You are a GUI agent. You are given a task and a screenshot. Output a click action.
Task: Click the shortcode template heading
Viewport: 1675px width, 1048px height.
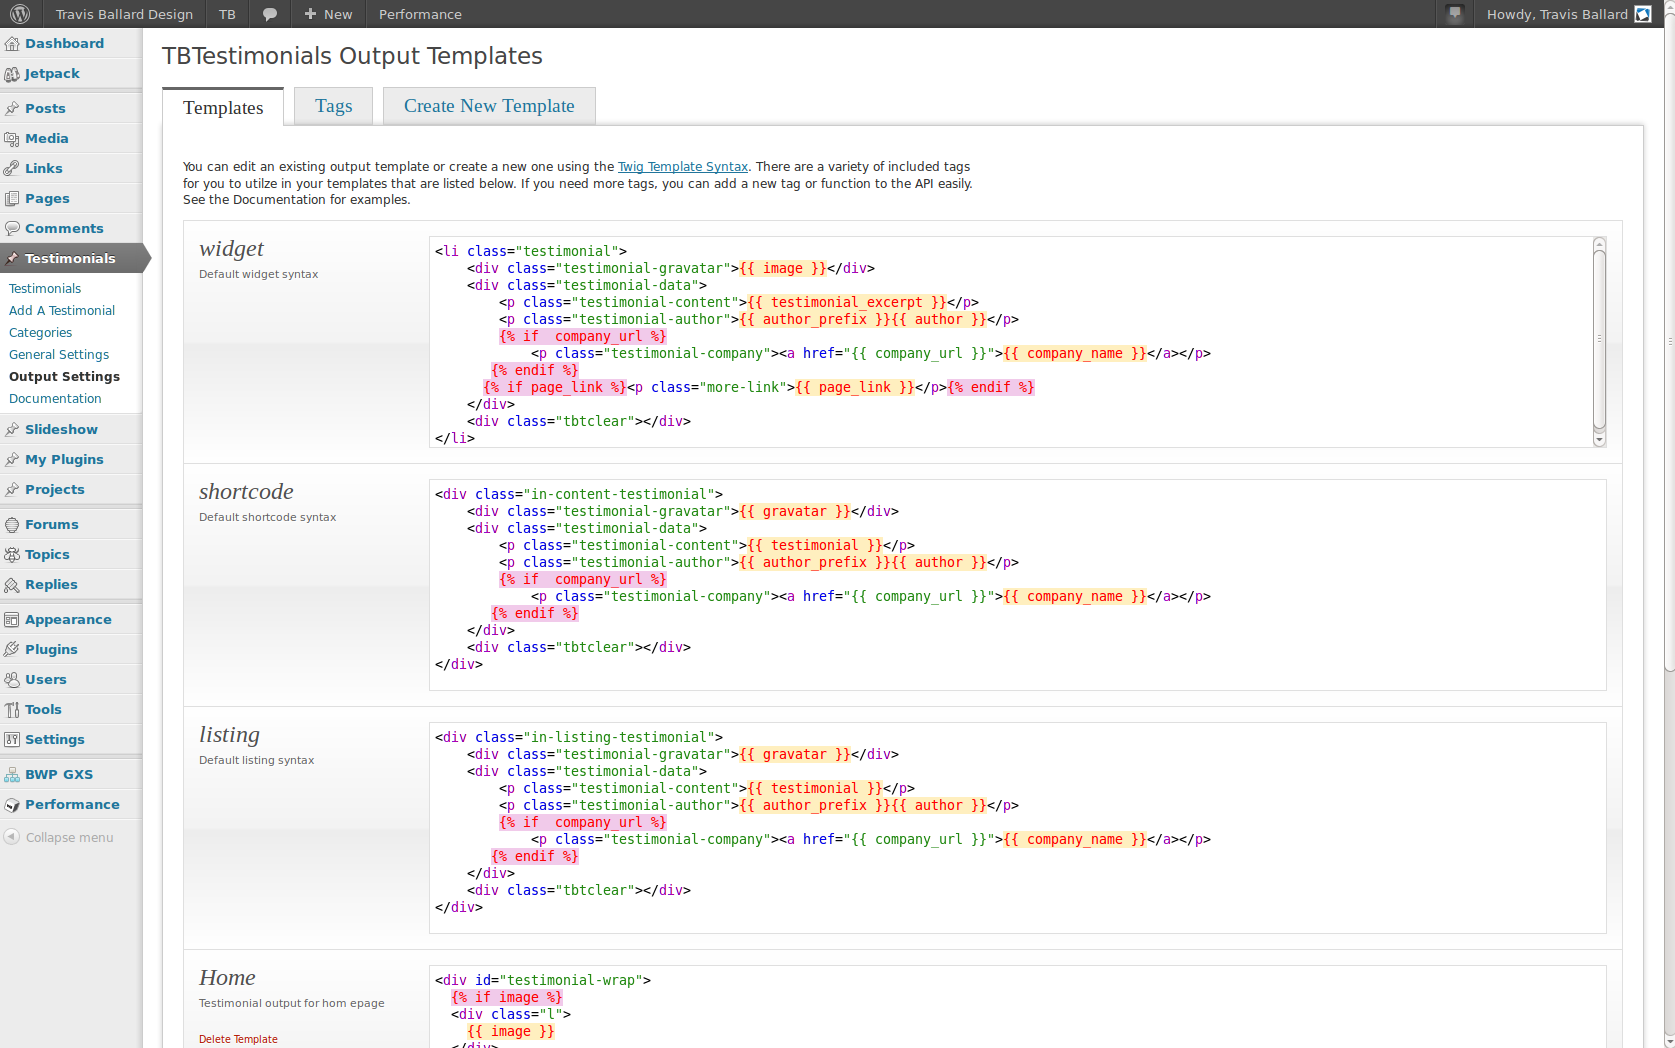[246, 492]
